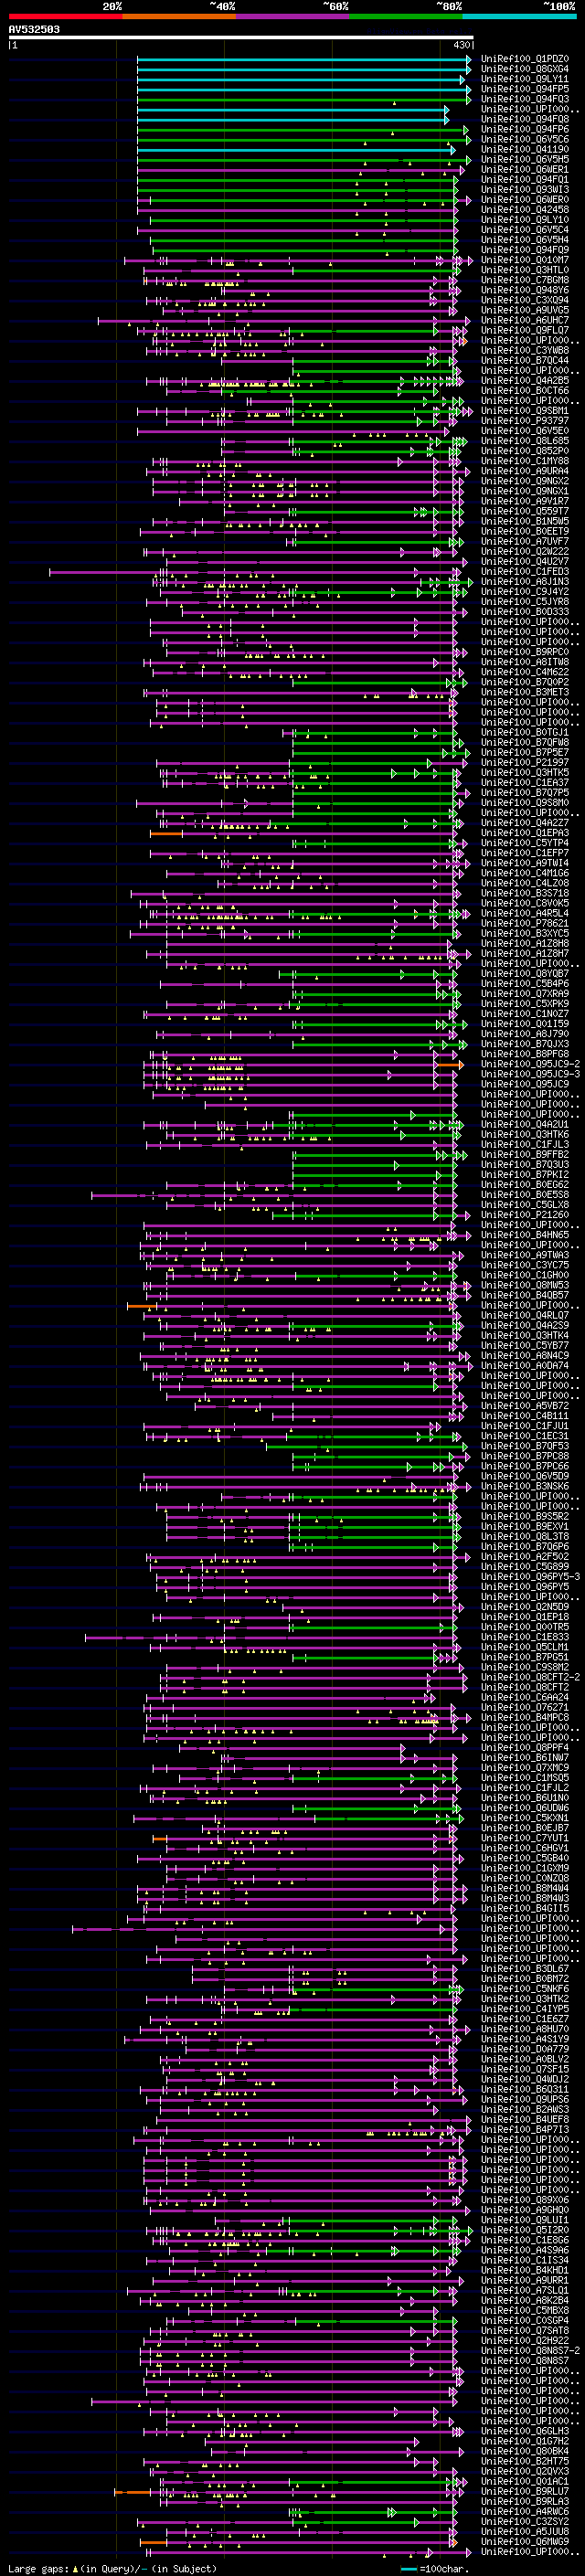Click the 430 query end position label
This screenshot has width=585, height=2576.
(461, 45)
